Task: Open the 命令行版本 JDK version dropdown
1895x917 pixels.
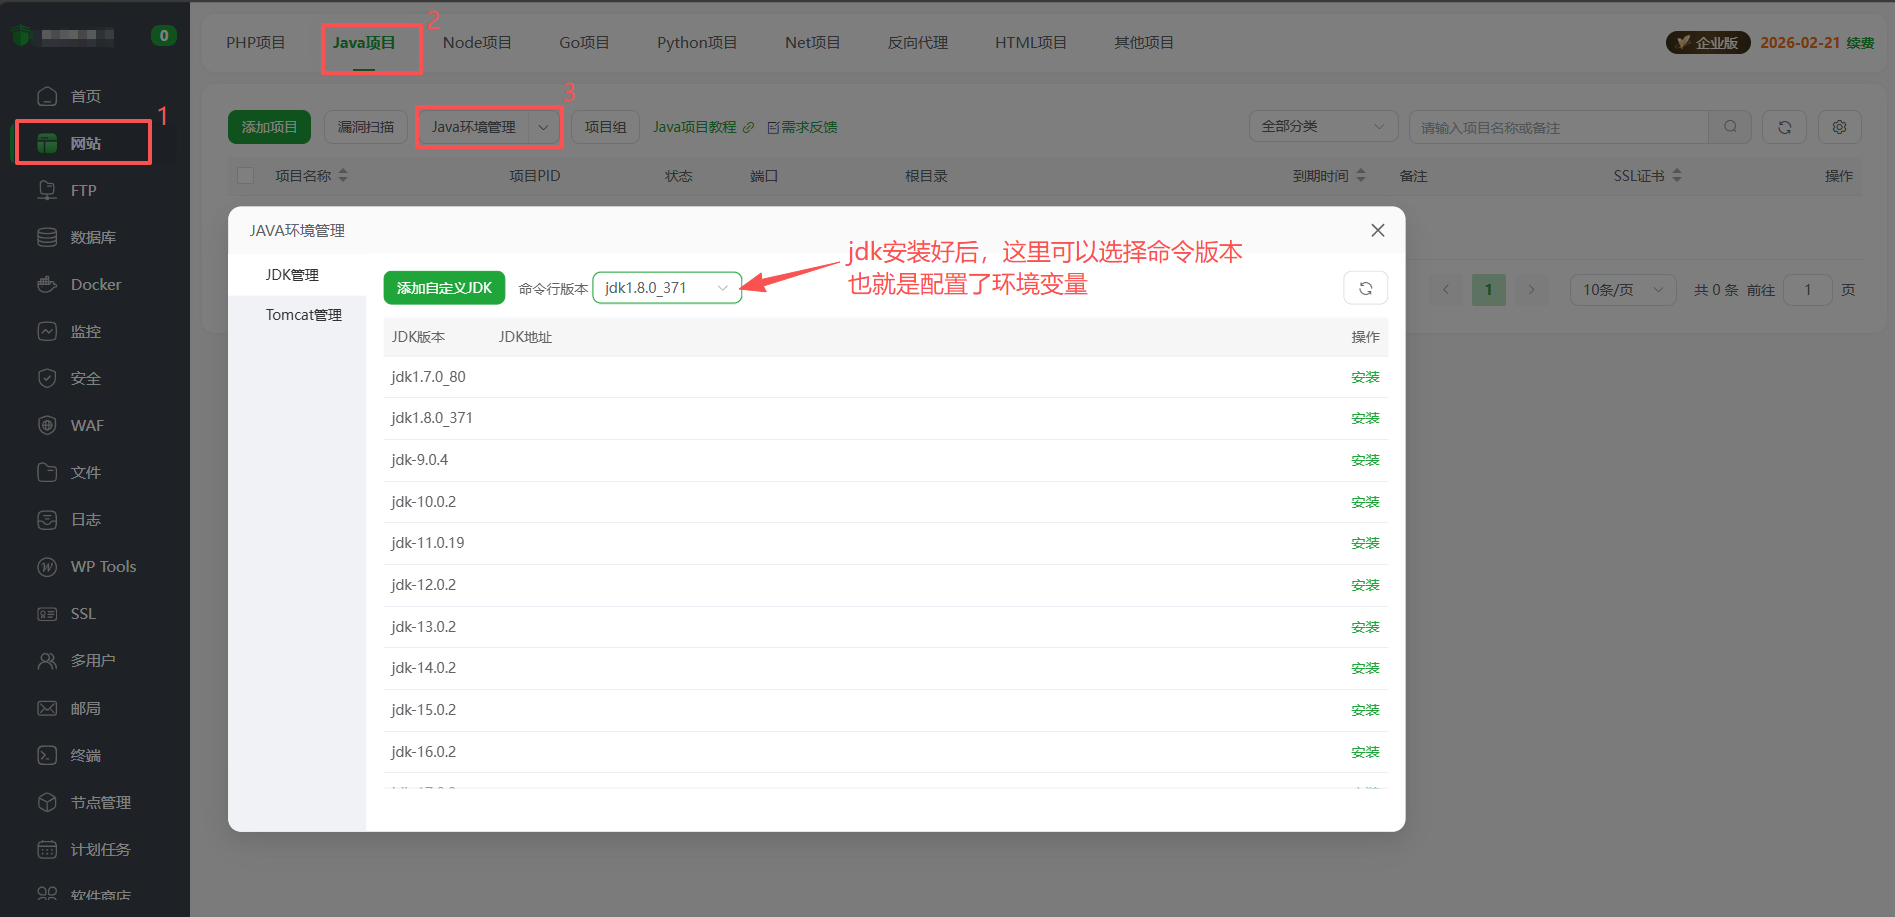Action: (x=666, y=288)
